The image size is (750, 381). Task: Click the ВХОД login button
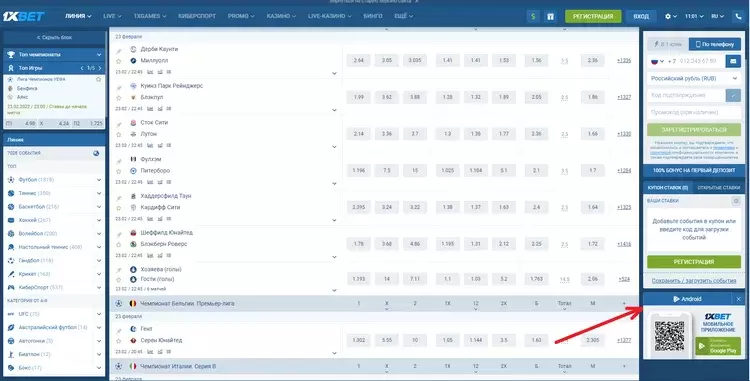pyautogui.click(x=641, y=16)
